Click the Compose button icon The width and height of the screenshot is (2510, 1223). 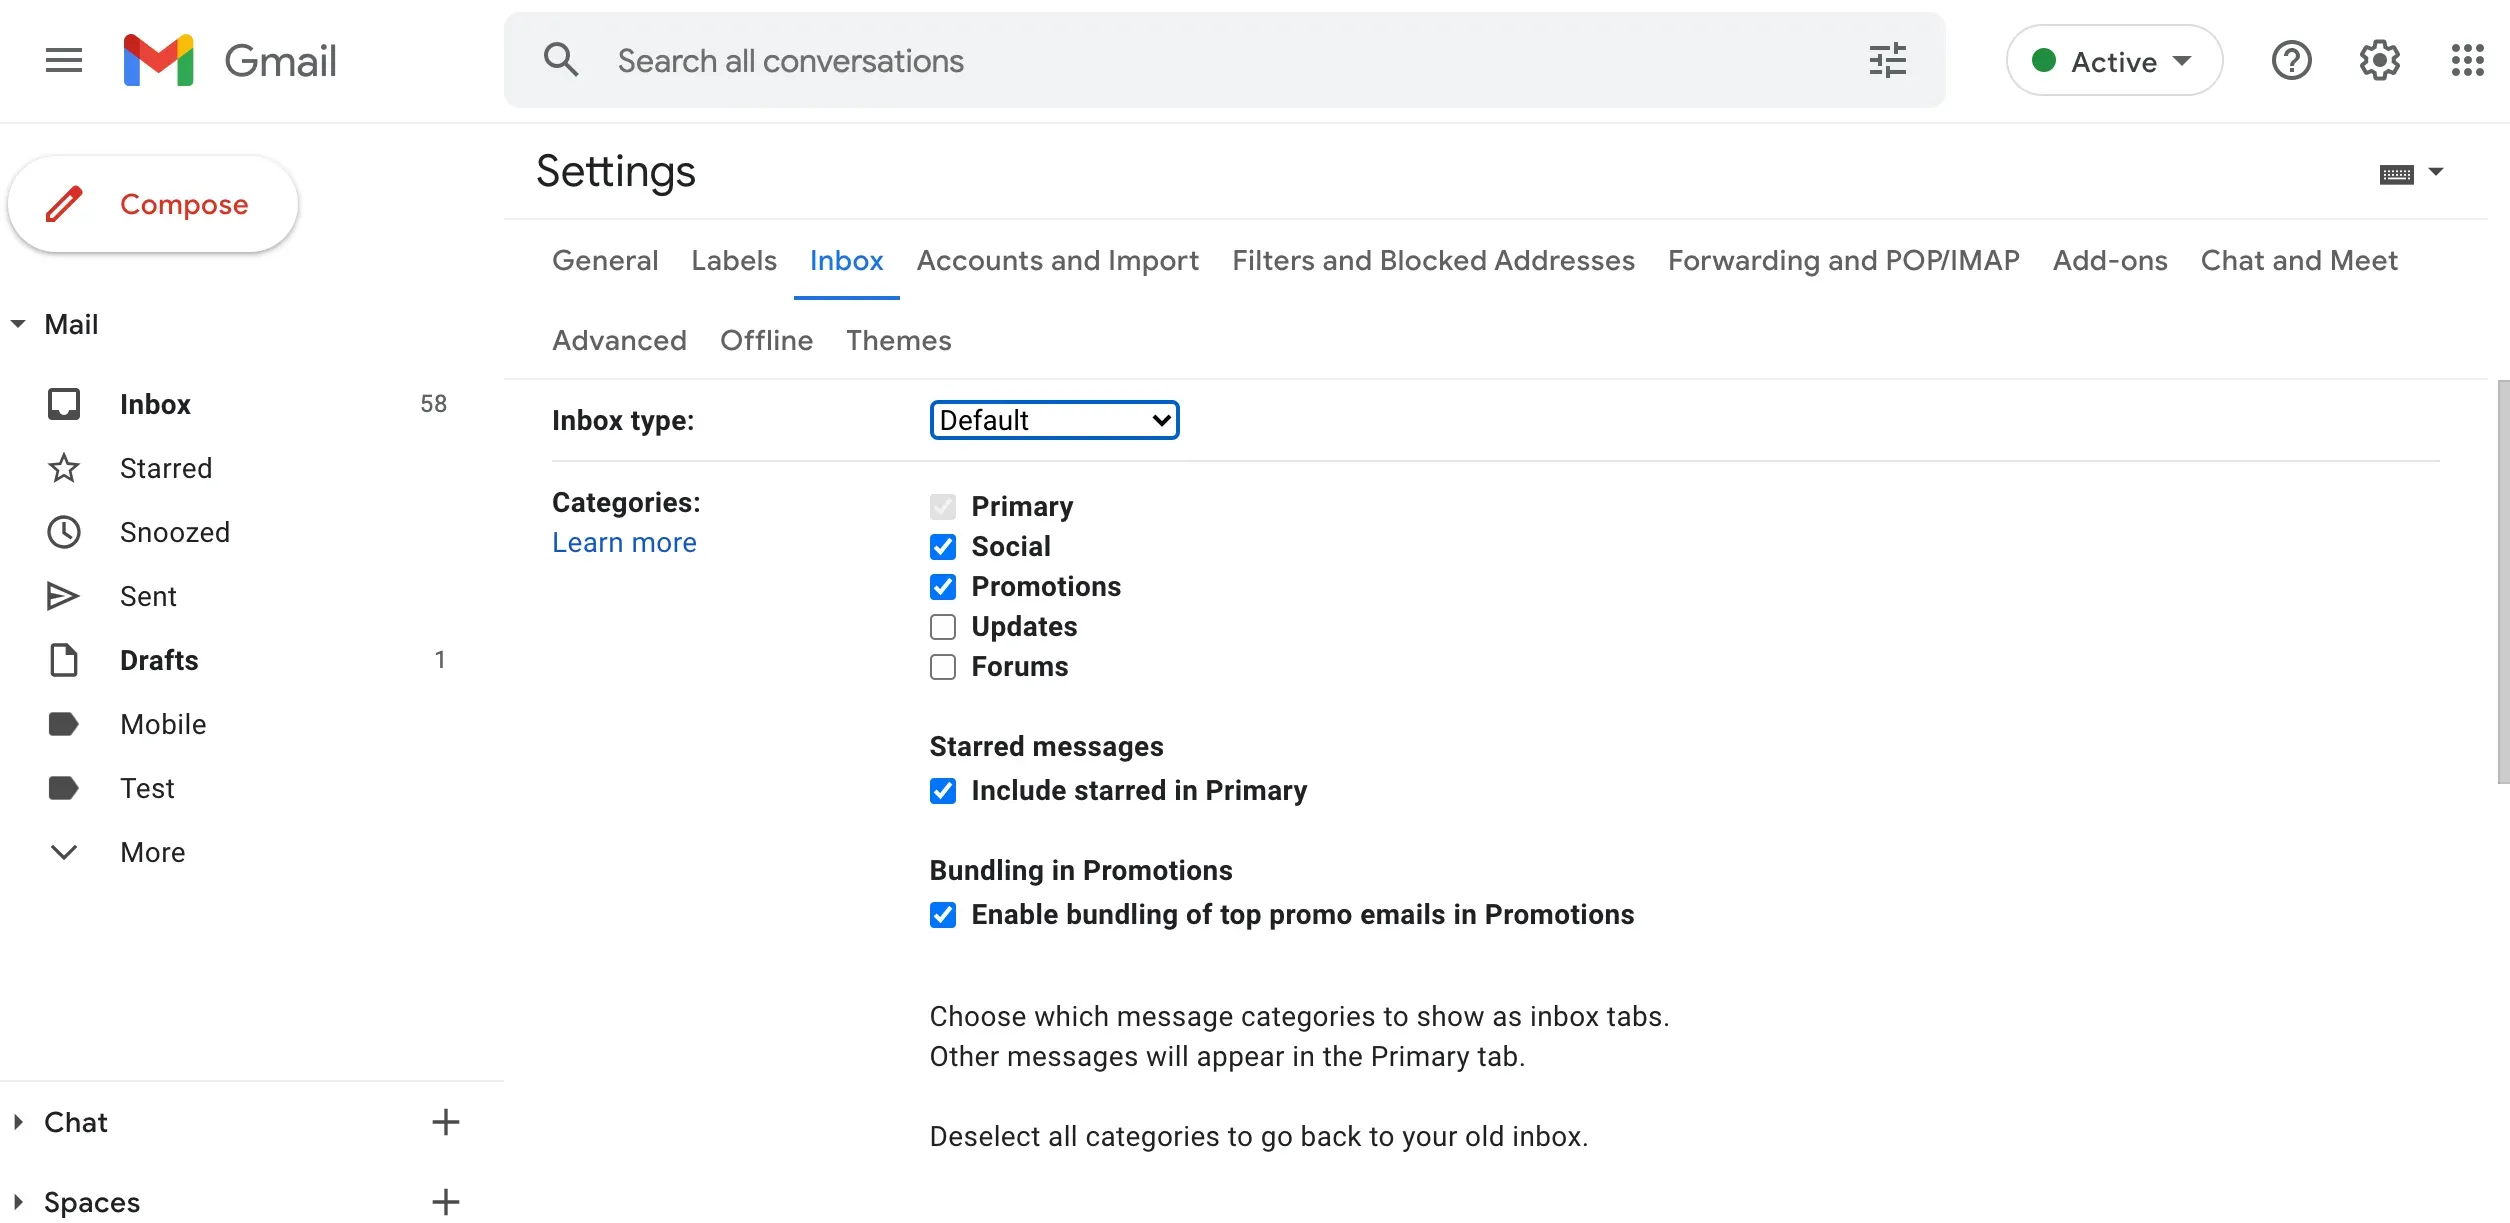click(x=64, y=204)
